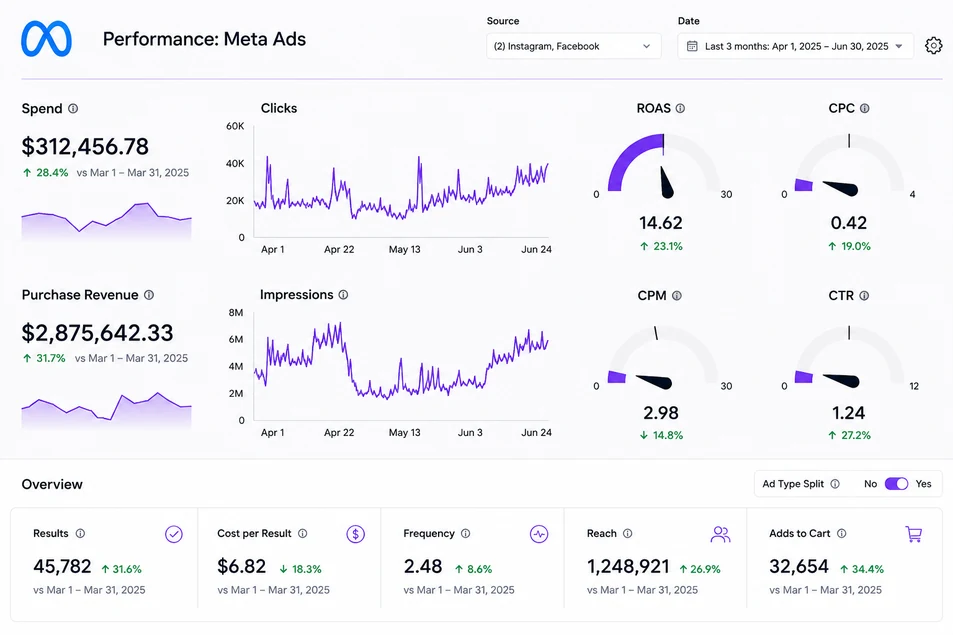Click the CTR gauge chart
The image size is (953, 635).
coord(848,357)
